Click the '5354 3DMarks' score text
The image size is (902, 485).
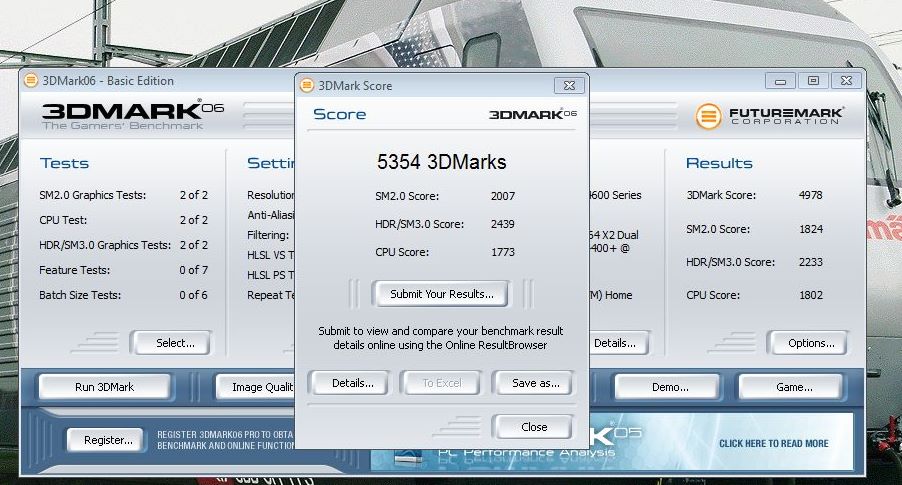pos(441,162)
